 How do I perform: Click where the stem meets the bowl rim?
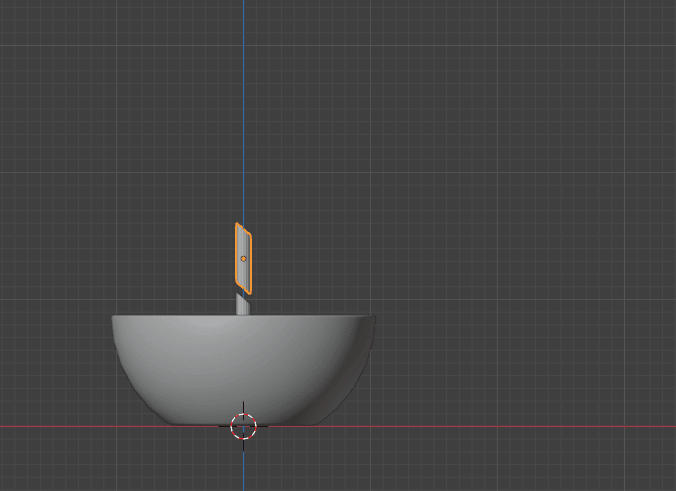click(242, 314)
